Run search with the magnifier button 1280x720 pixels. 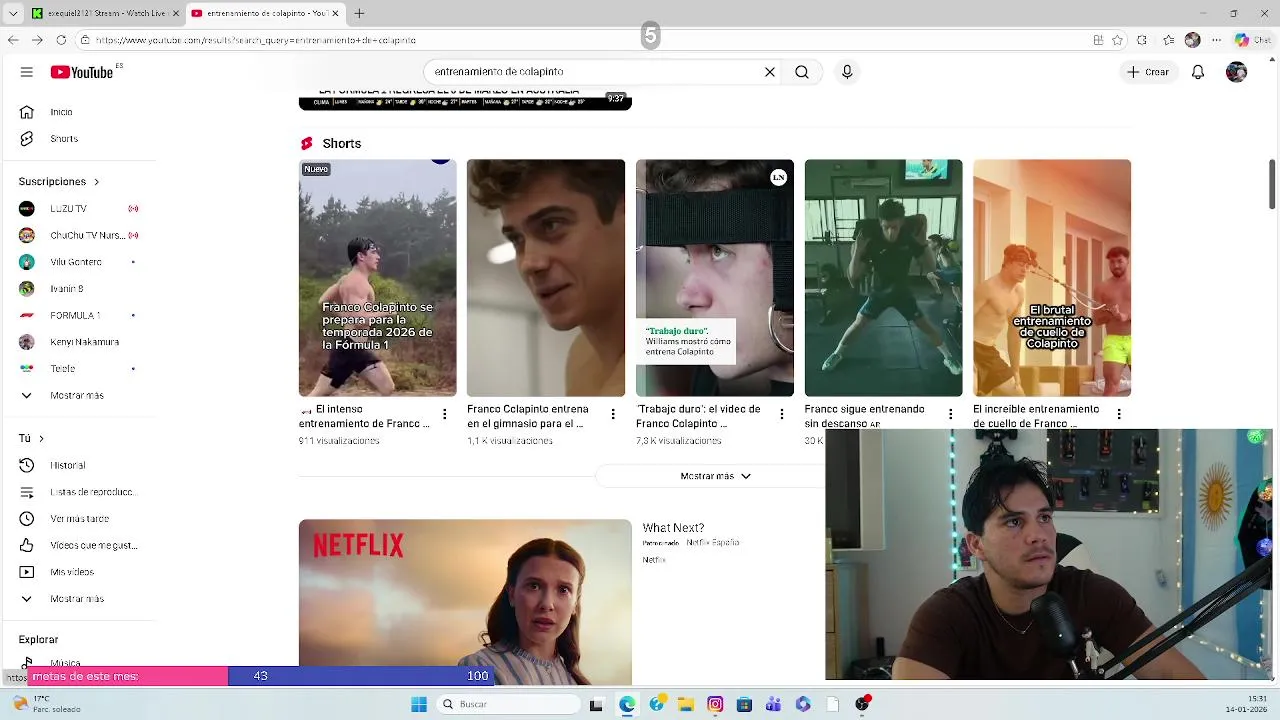point(802,72)
